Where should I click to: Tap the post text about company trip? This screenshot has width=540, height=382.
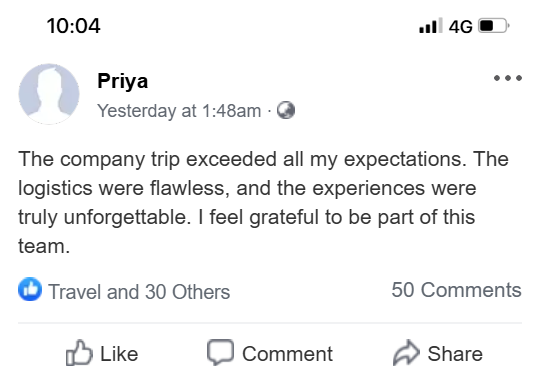click(263, 203)
